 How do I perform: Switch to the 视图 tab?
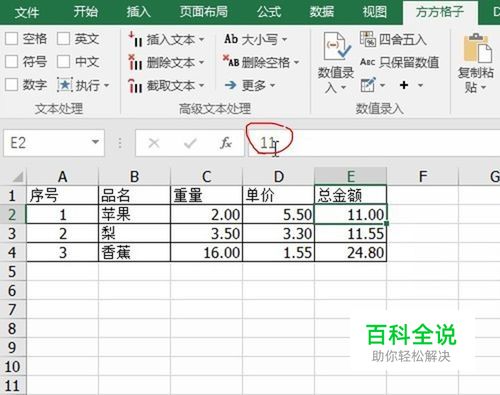[x=374, y=12]
